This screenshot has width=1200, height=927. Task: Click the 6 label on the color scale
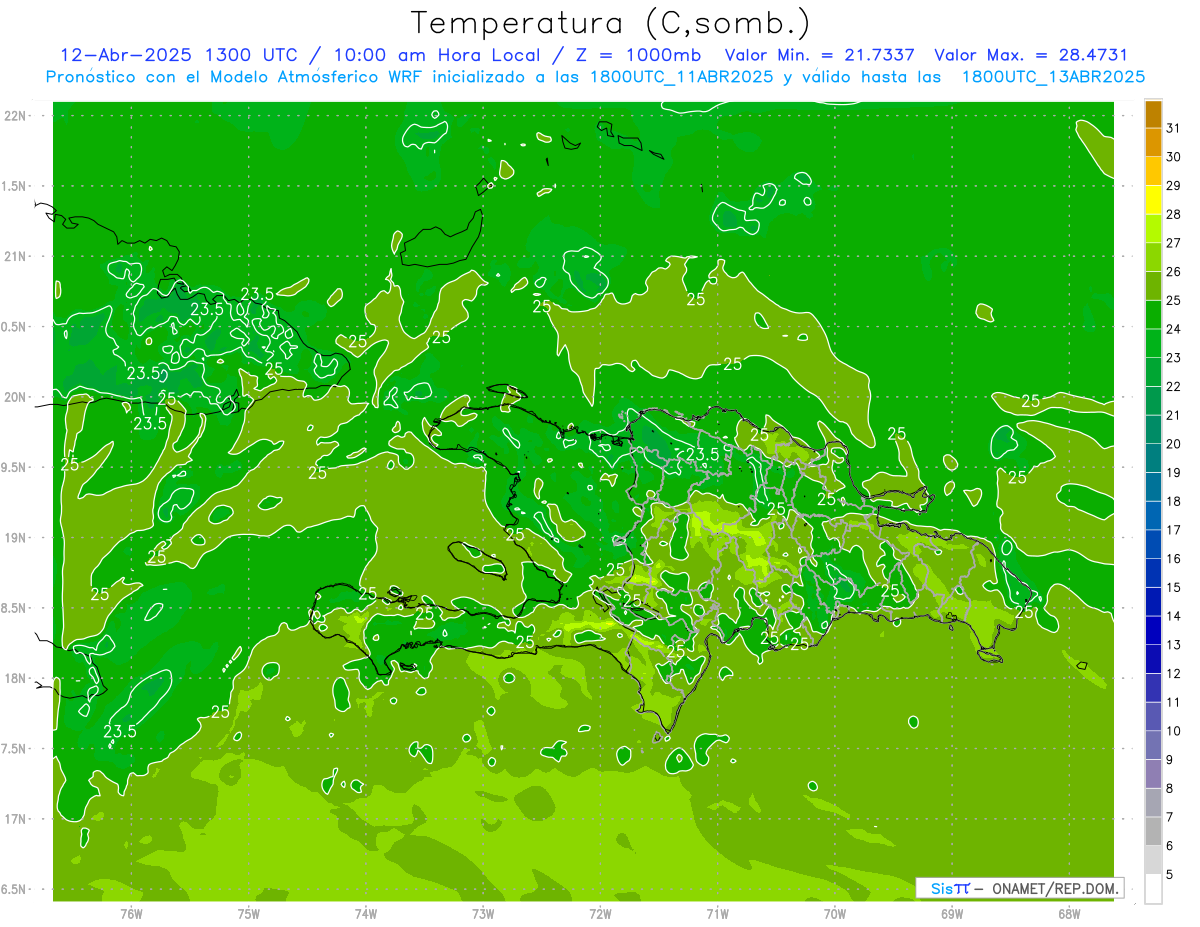tap(1170, 846)
